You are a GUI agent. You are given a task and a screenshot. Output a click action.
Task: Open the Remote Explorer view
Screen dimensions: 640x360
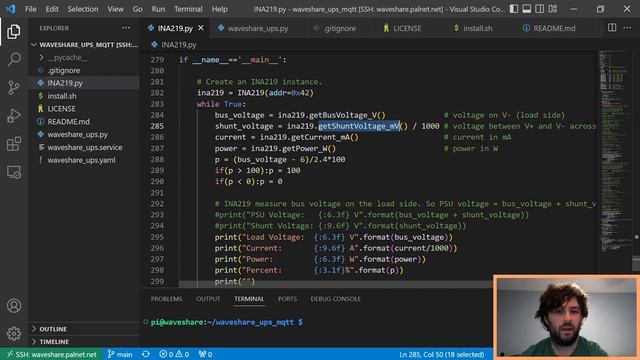pyautogui.click(x=13, y=172)
